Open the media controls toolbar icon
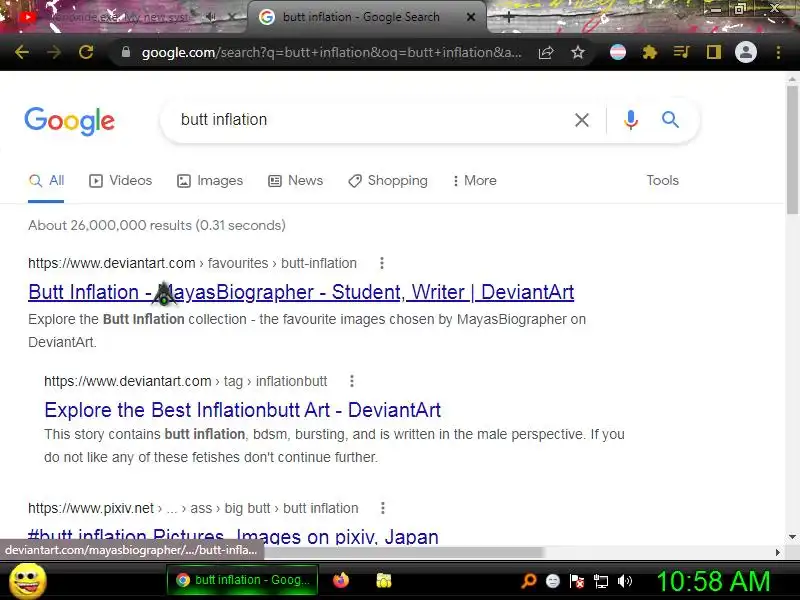 (681, 52)
